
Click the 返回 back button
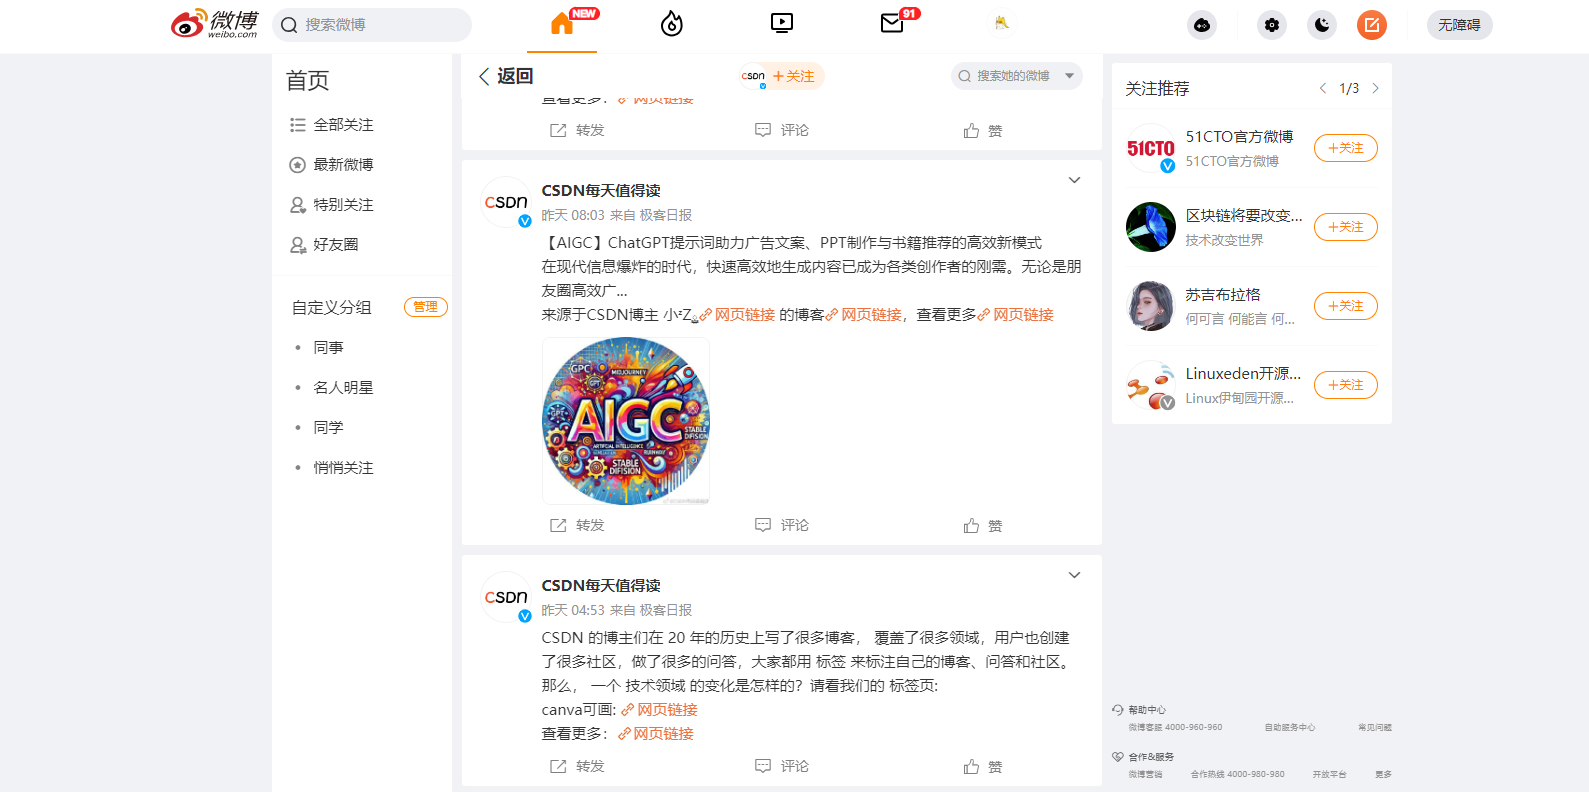(506, 76)
